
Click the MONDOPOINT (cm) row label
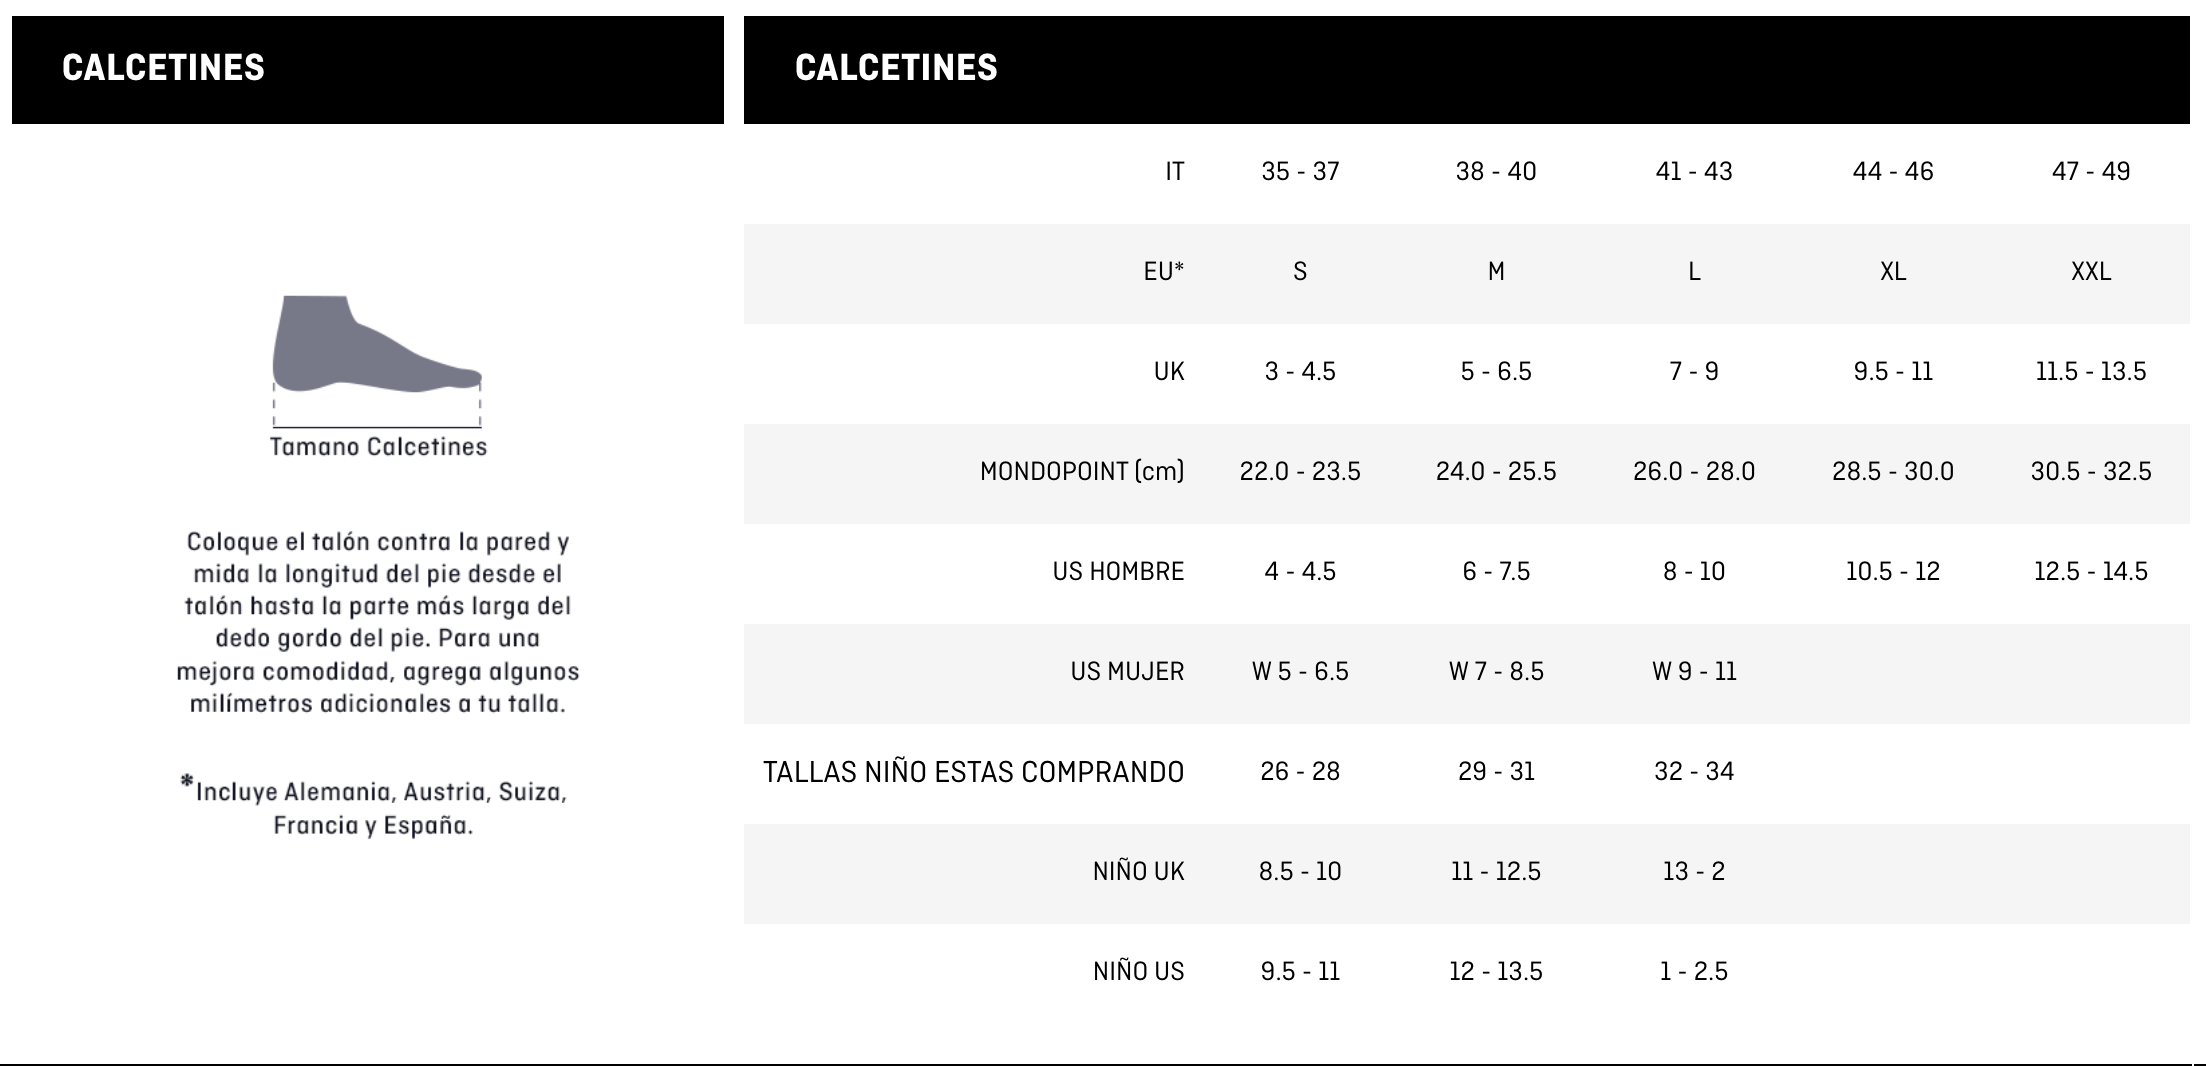[x=1081, y=472]
